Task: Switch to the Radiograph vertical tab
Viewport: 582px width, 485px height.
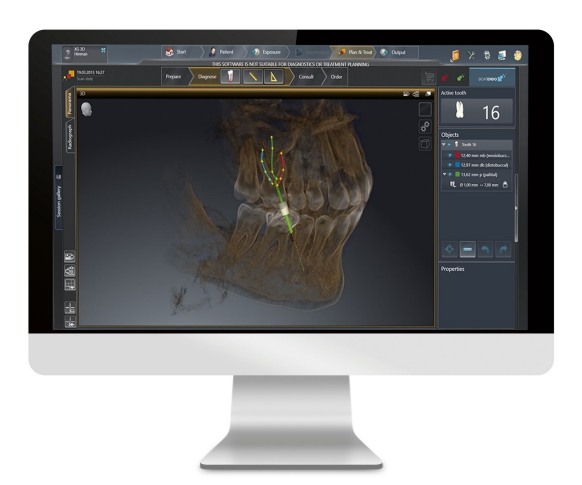Action: pyautogui.click(x=69, y=137)
